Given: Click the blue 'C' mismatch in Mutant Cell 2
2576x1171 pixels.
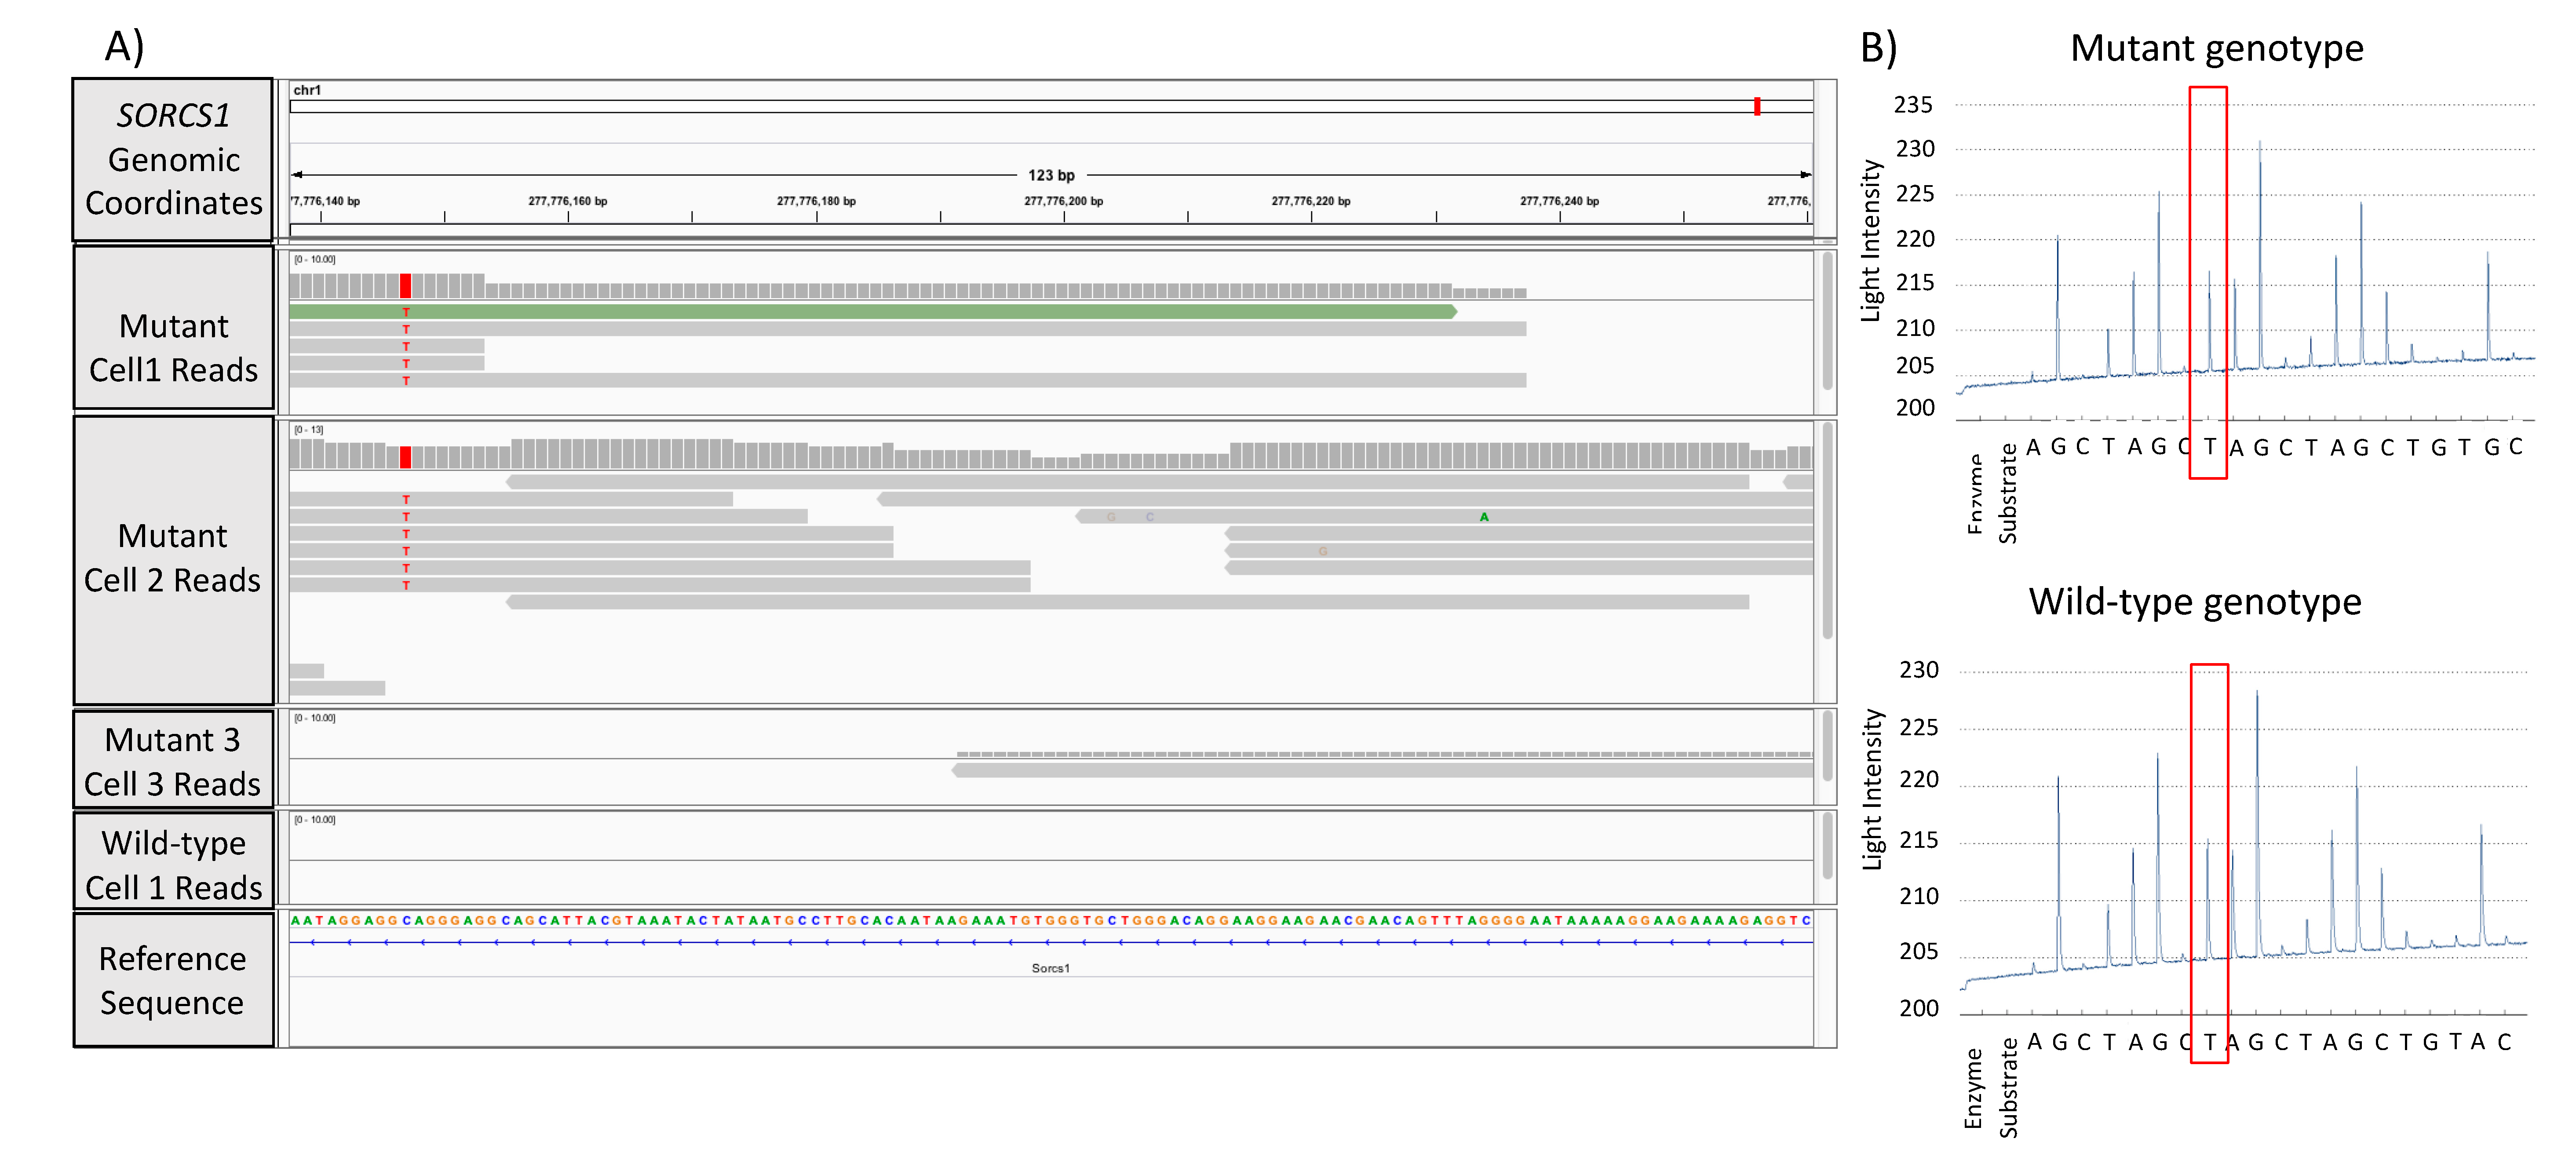Looking at the screenshot, I should [1150, 517].
